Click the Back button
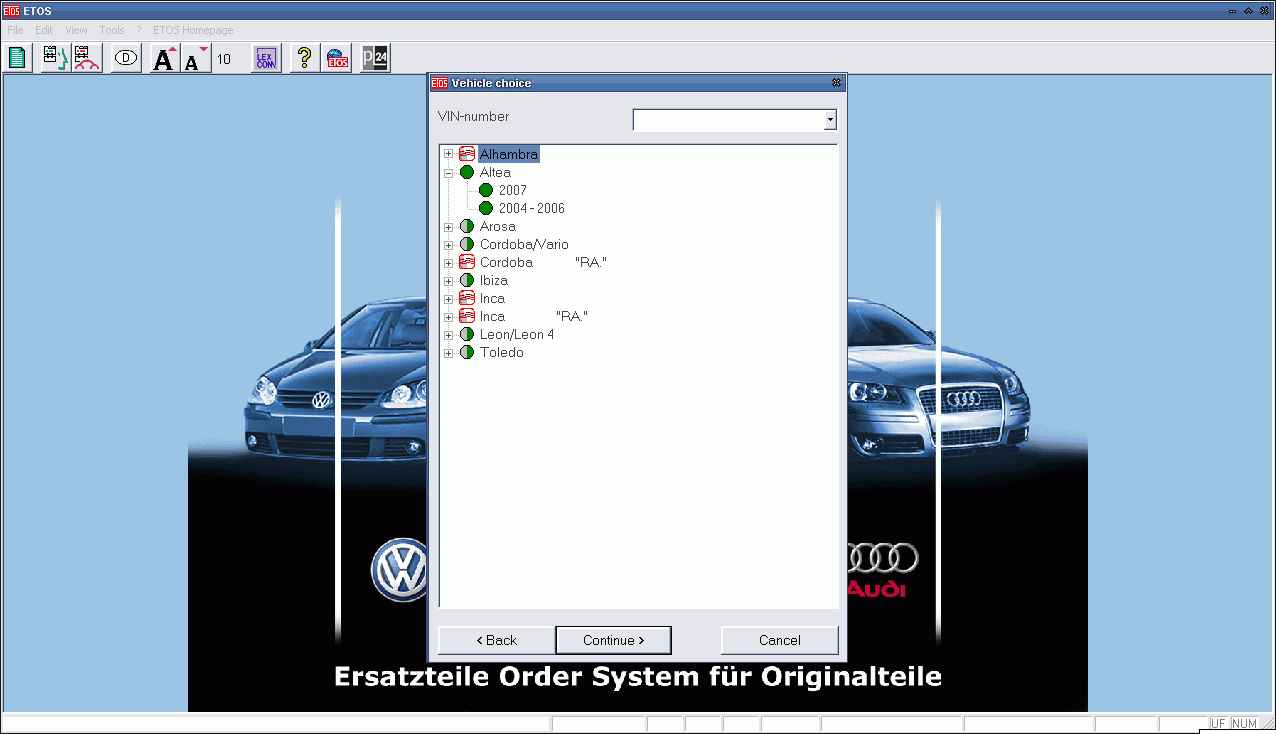Image resolution: width=1276 pixels, height=734 pixels. pyautogui.click(x=496, y=640)
